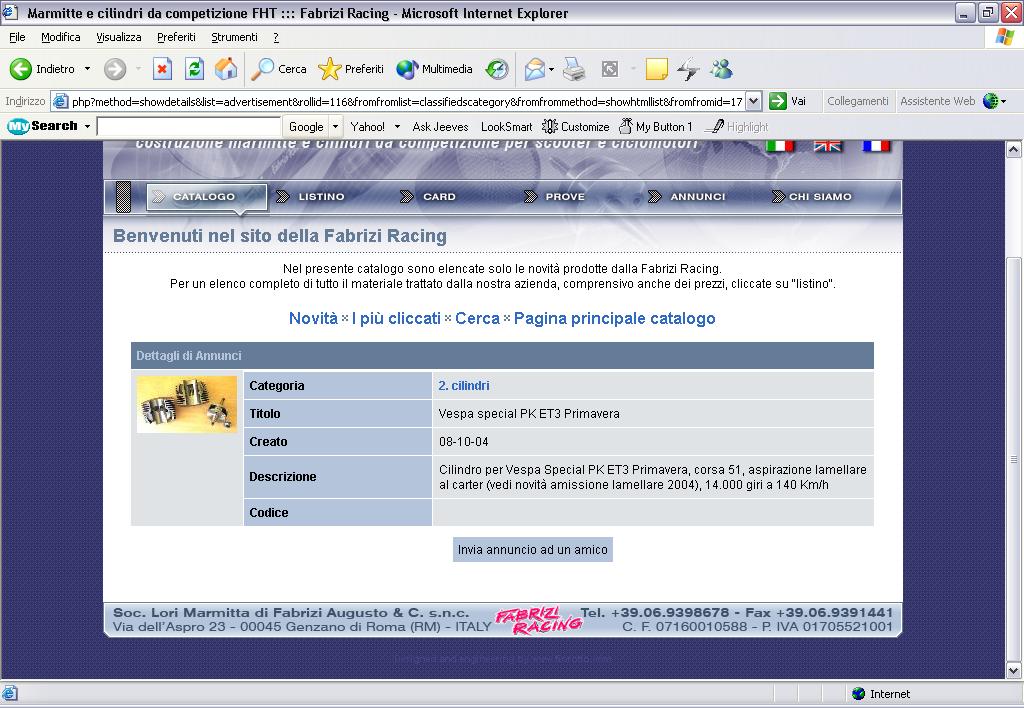Image resolution: width=1024 pixels, height=708 pixels.
Task: Open the Modifica menu
Action: coord(61,37)
